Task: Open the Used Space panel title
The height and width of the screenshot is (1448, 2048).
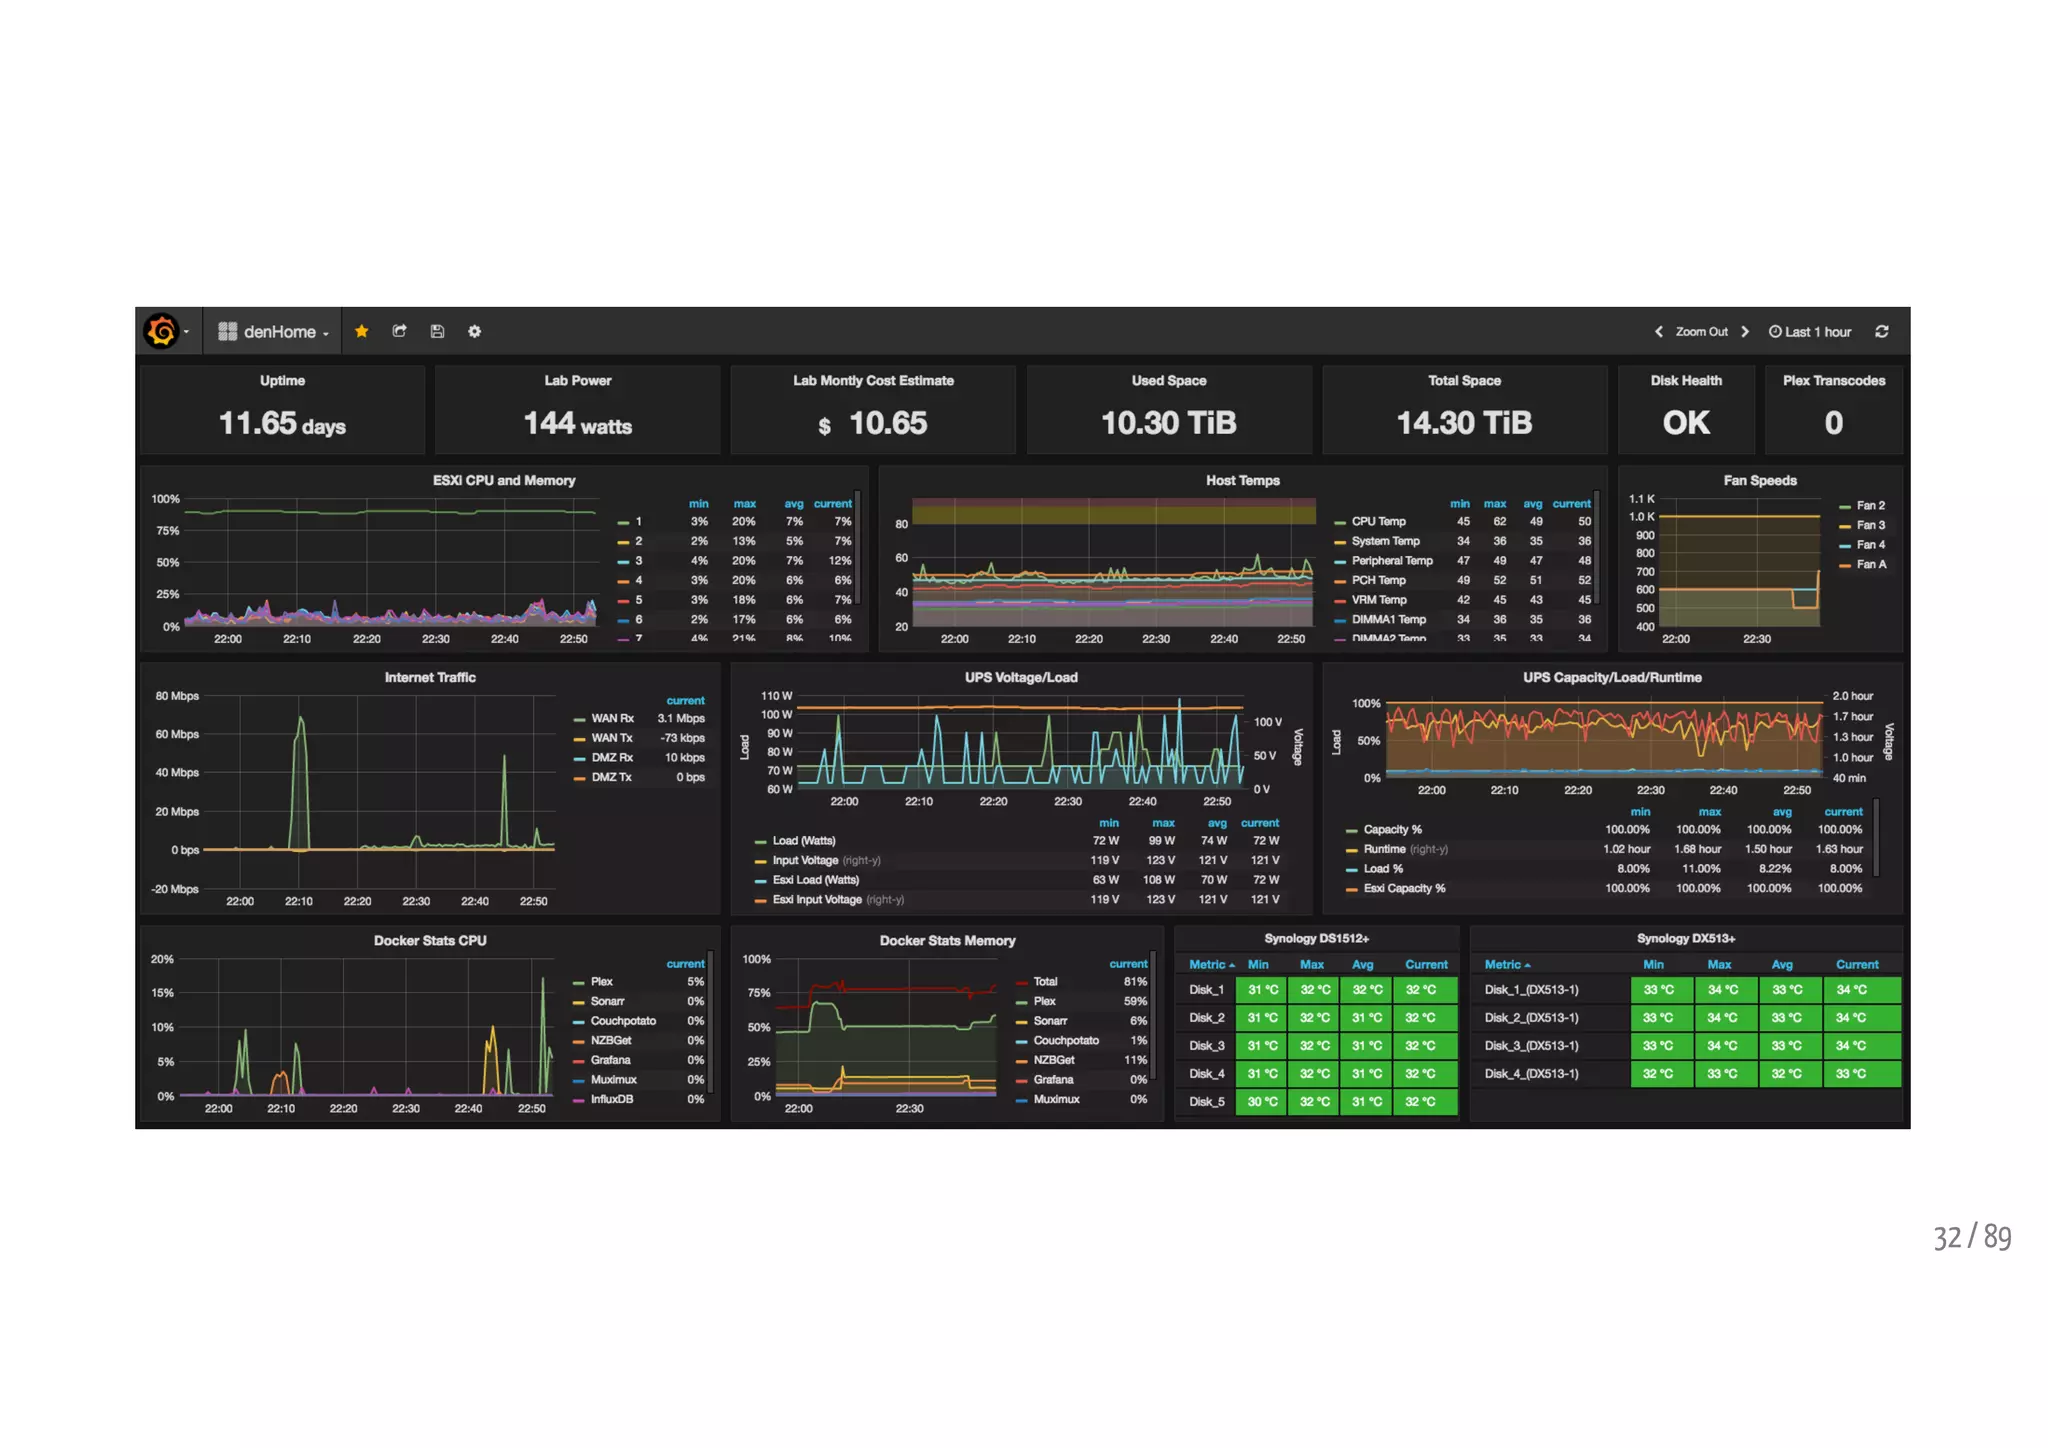Action: pos(1168,380)
